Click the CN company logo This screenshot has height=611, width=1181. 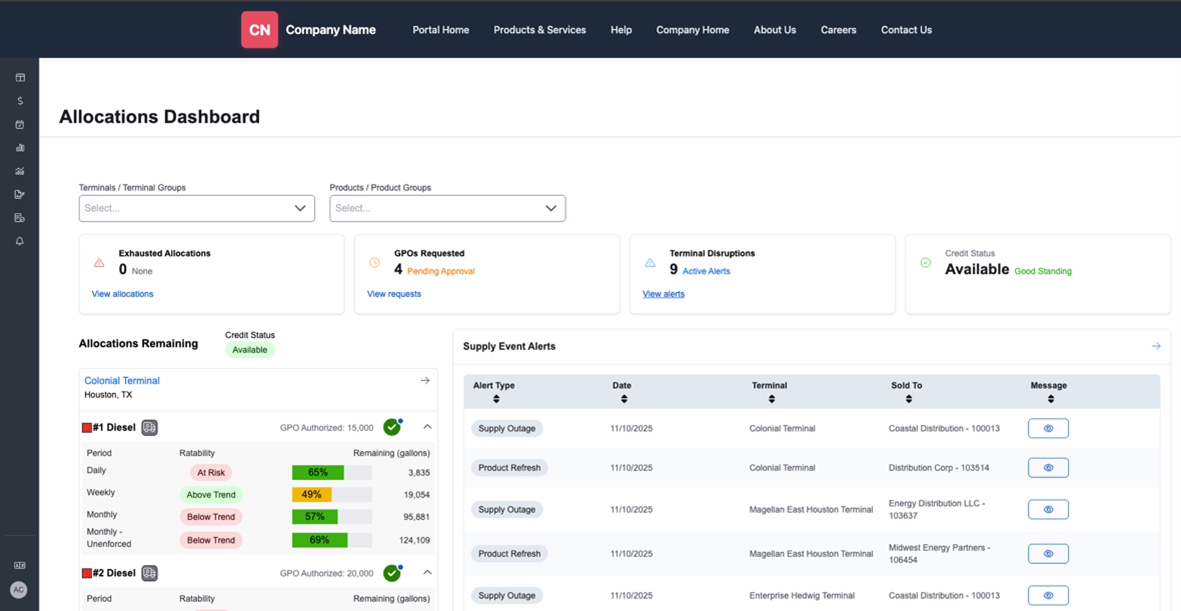[259, 30]
